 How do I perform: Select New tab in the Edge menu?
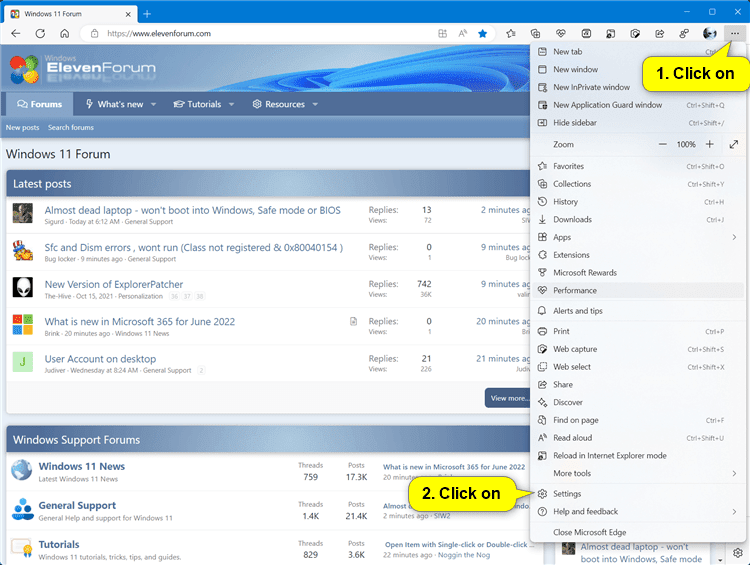click(638, 52)
